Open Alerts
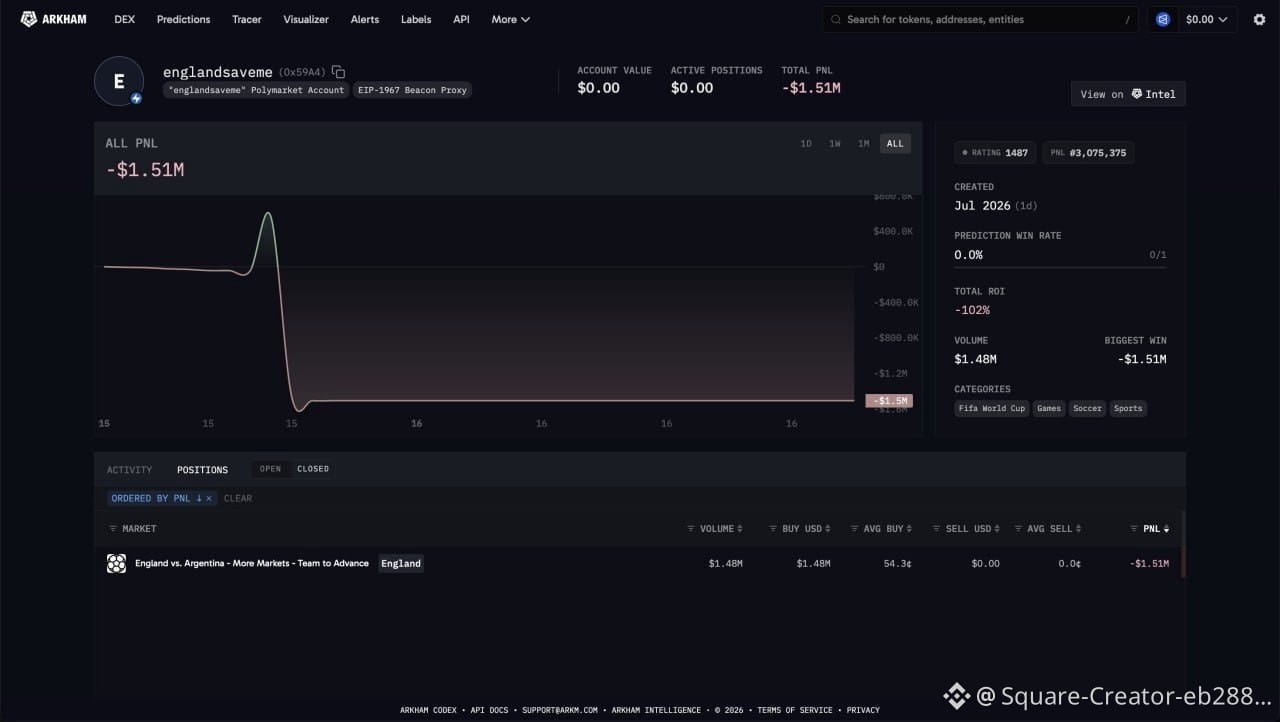Screen dimensions: 1280x722 [x=365, y=19]
